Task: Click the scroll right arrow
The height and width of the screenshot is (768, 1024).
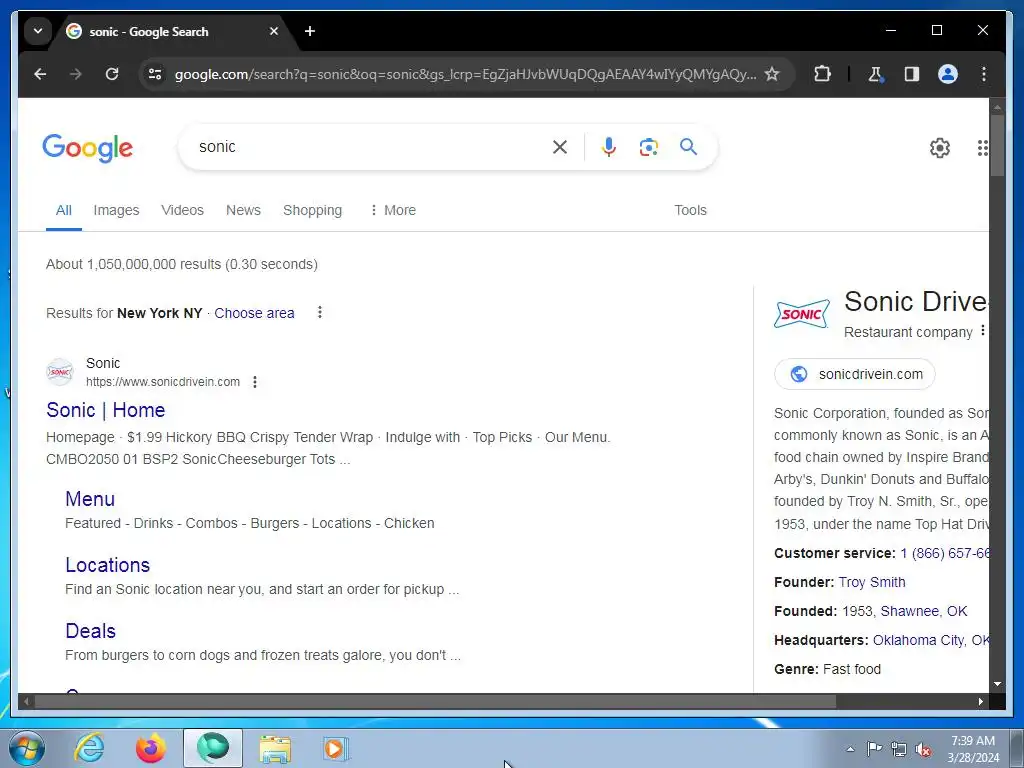Action: [980, 701]
